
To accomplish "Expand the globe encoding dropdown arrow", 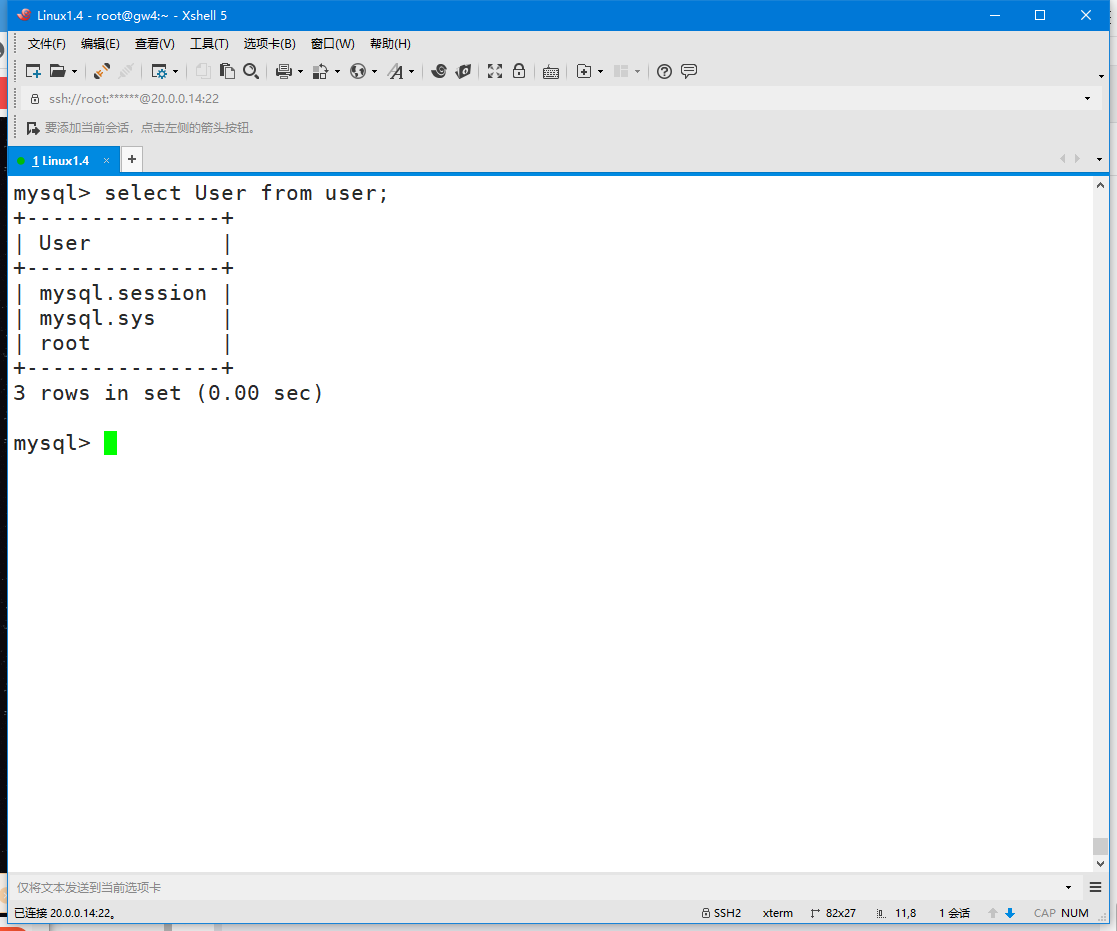I will tap(374, 72).
